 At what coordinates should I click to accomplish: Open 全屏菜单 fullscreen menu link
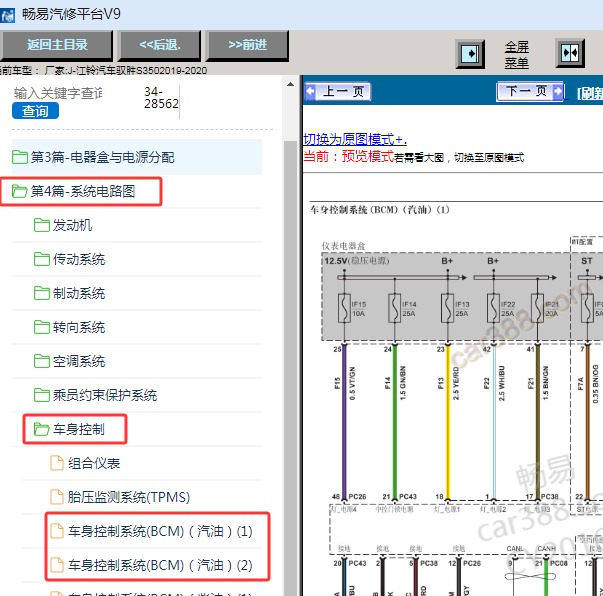pyautogui.click(x=516, y=54)
